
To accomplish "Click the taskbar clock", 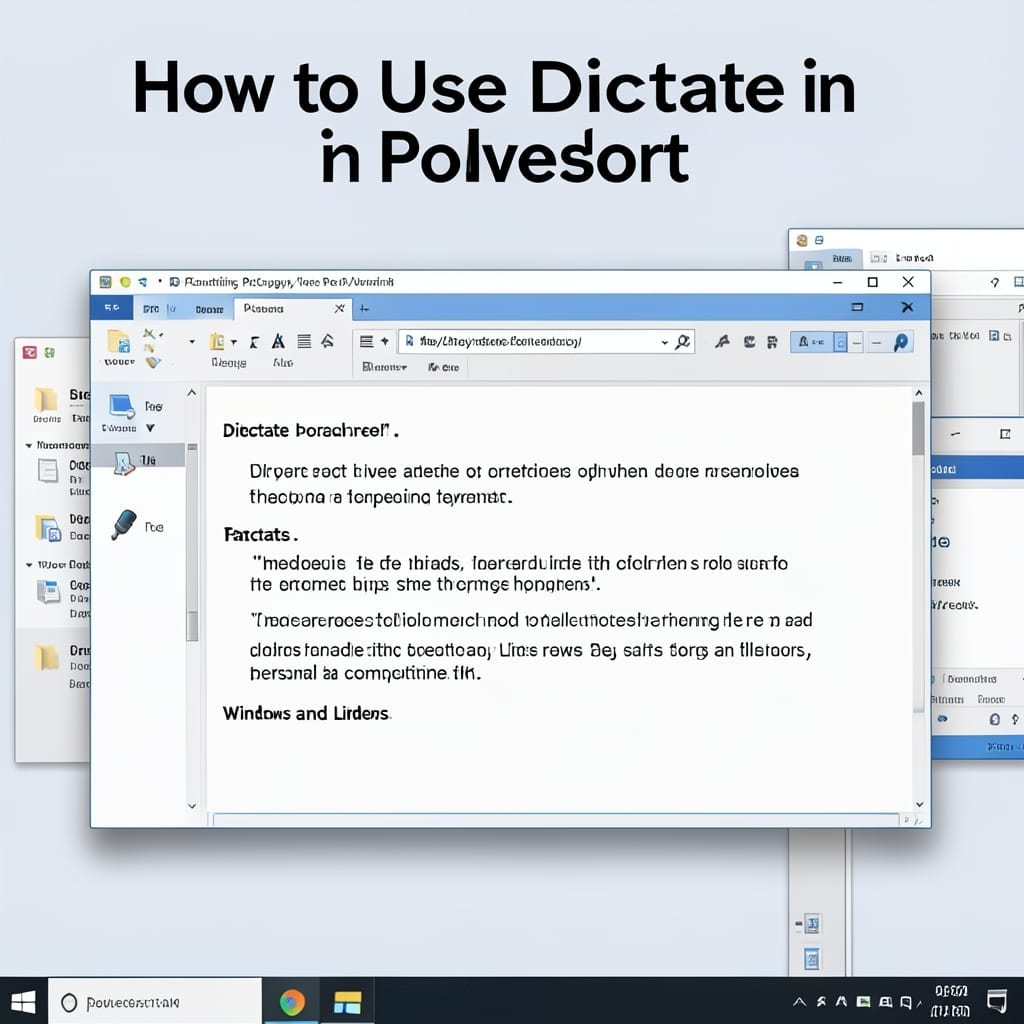I will pos(950,1000).
